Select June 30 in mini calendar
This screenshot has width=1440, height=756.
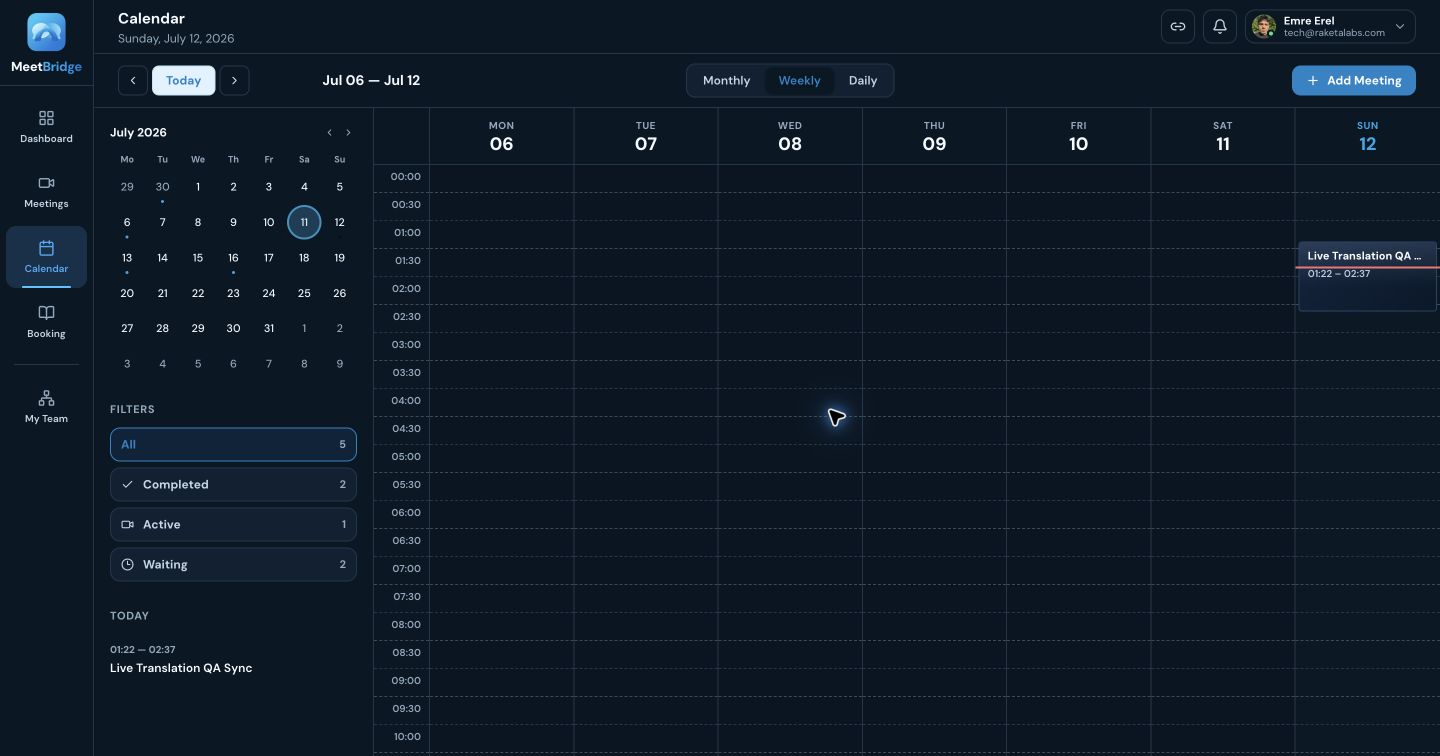click(x=162, y=186)
